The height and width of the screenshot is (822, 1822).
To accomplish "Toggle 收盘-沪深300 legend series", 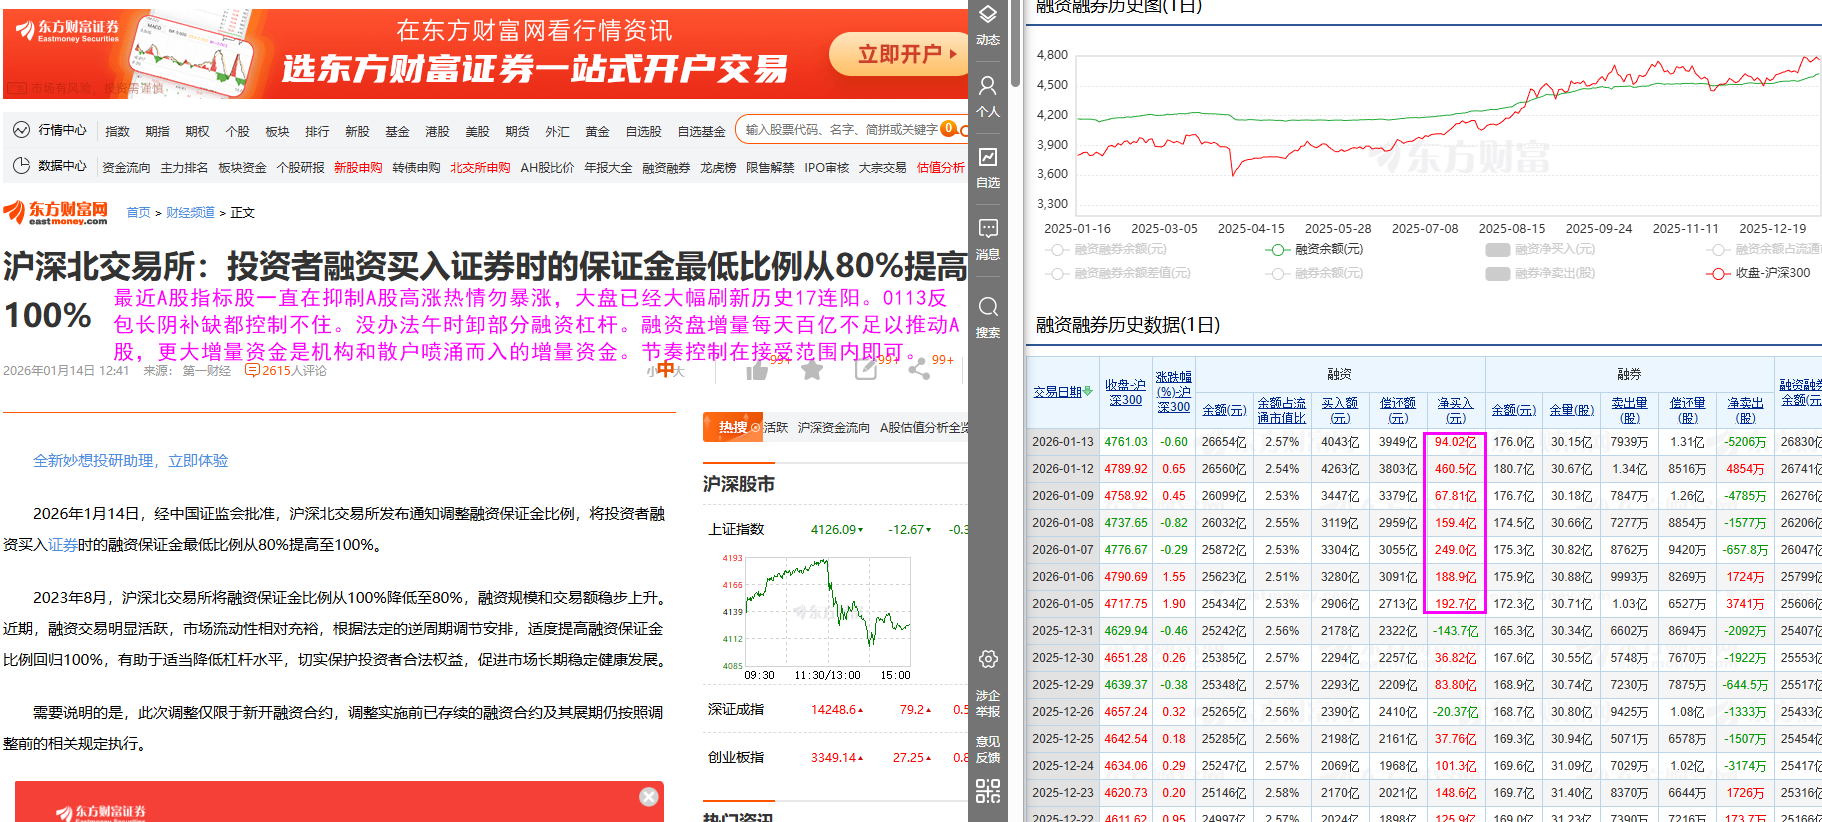I will (x=1758, y=273).
